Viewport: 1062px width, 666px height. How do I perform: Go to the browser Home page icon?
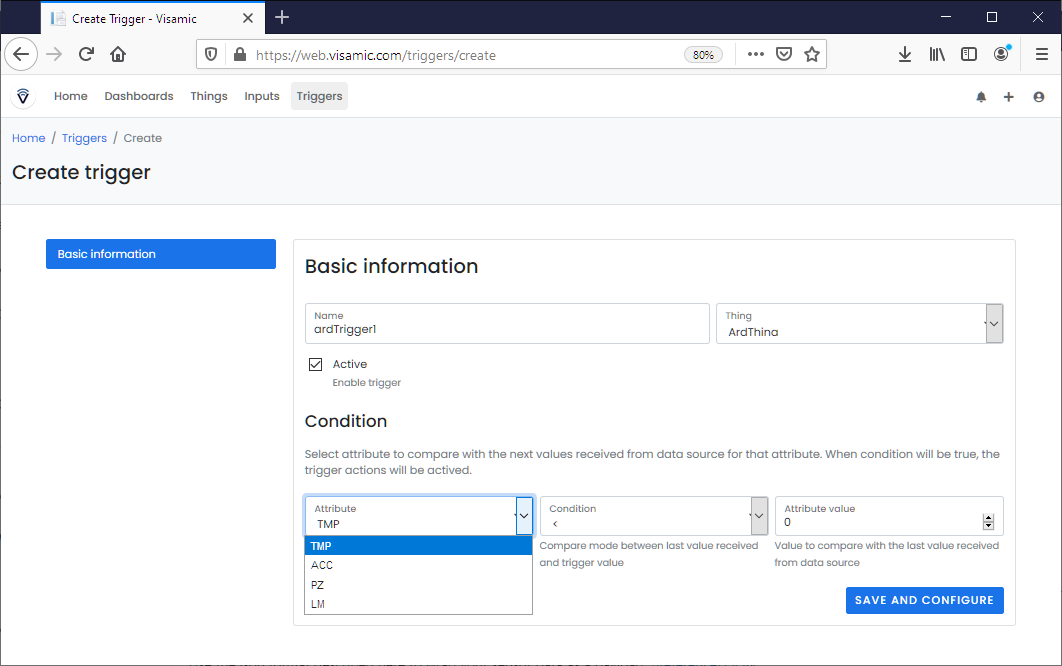tap(118, 54)
